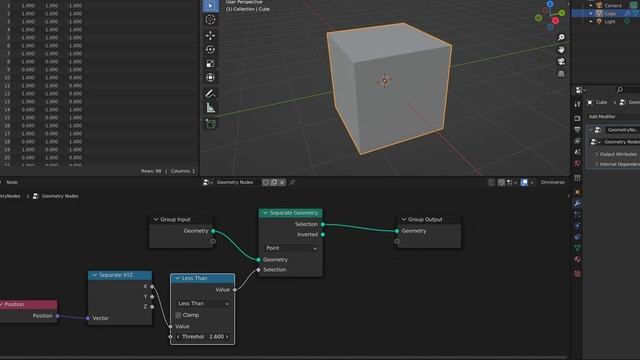Toggle fake user for Geometry Nodes tree
The height and width of the screenshot is (360, 640).
[266, 182]
